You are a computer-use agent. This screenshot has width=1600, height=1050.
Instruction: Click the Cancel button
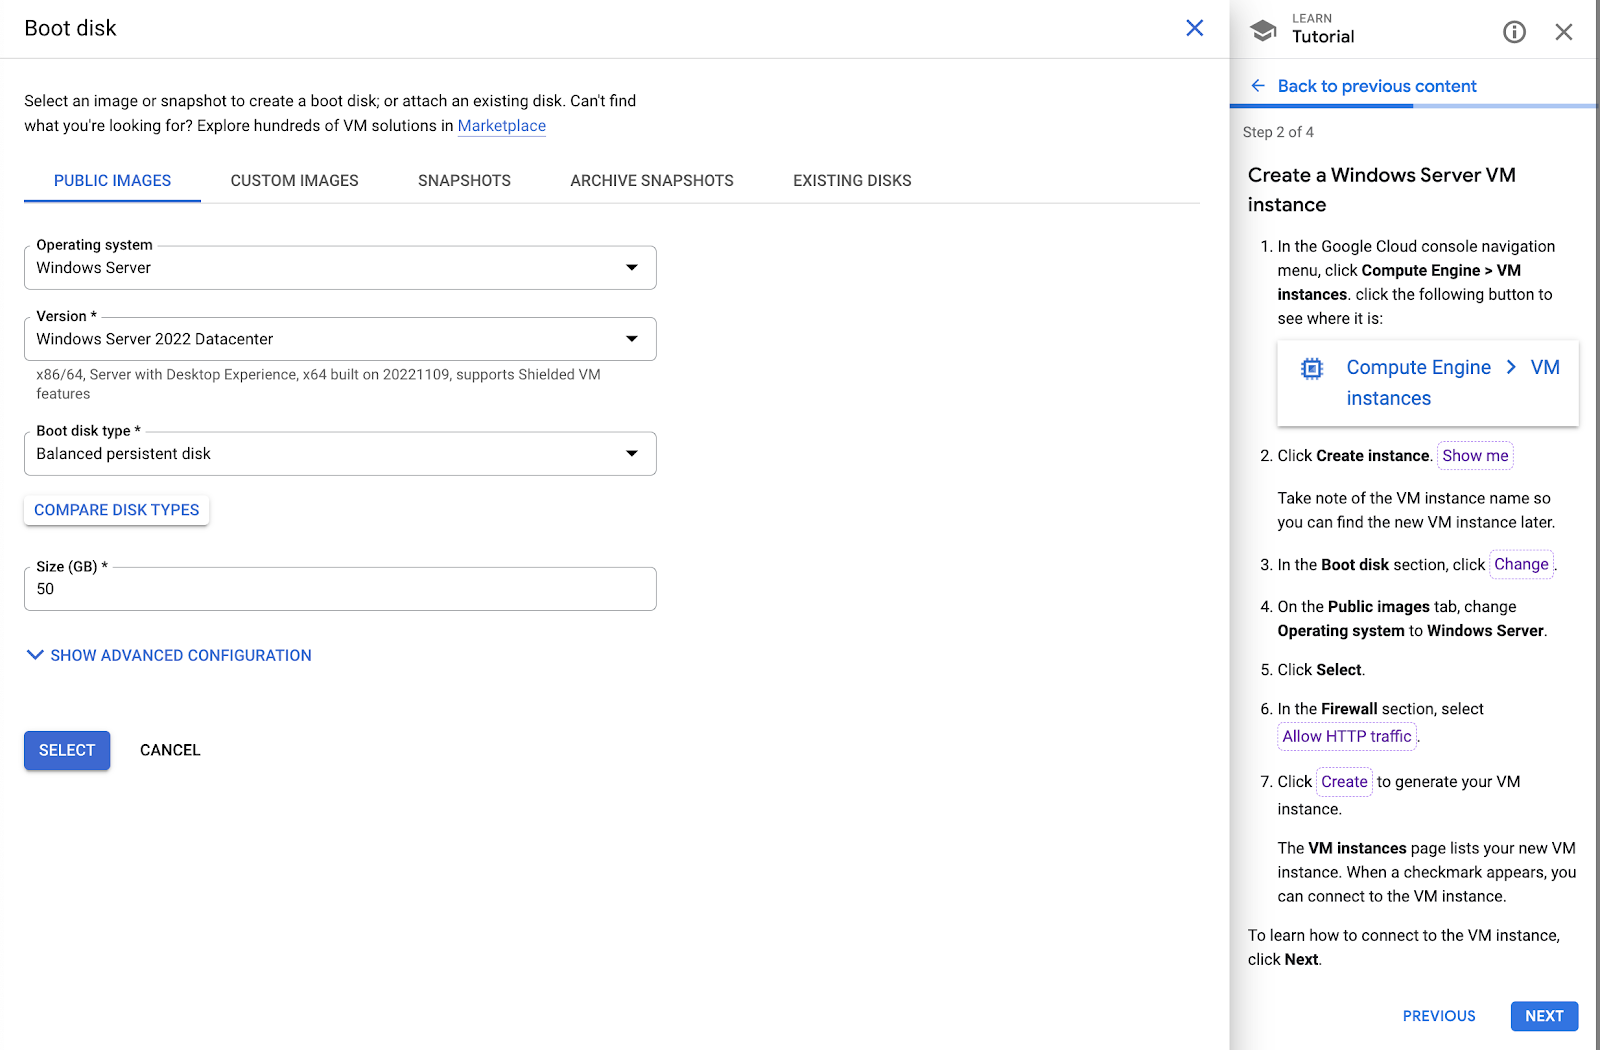(x=170, y=750)
